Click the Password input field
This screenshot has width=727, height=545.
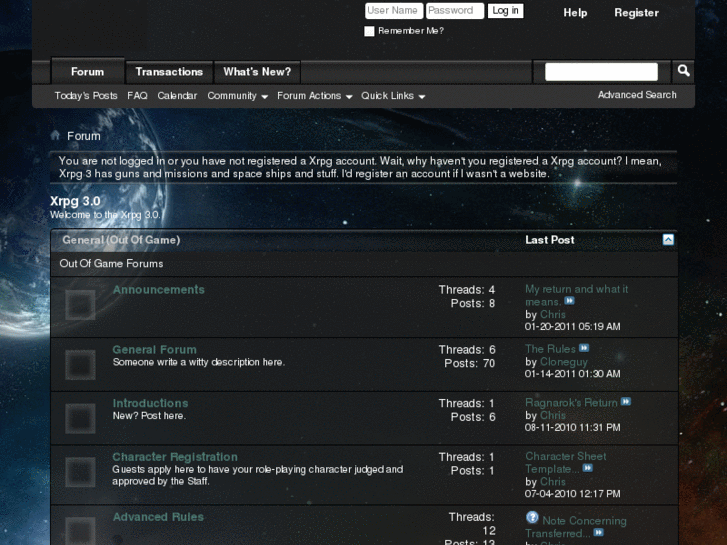455,11
